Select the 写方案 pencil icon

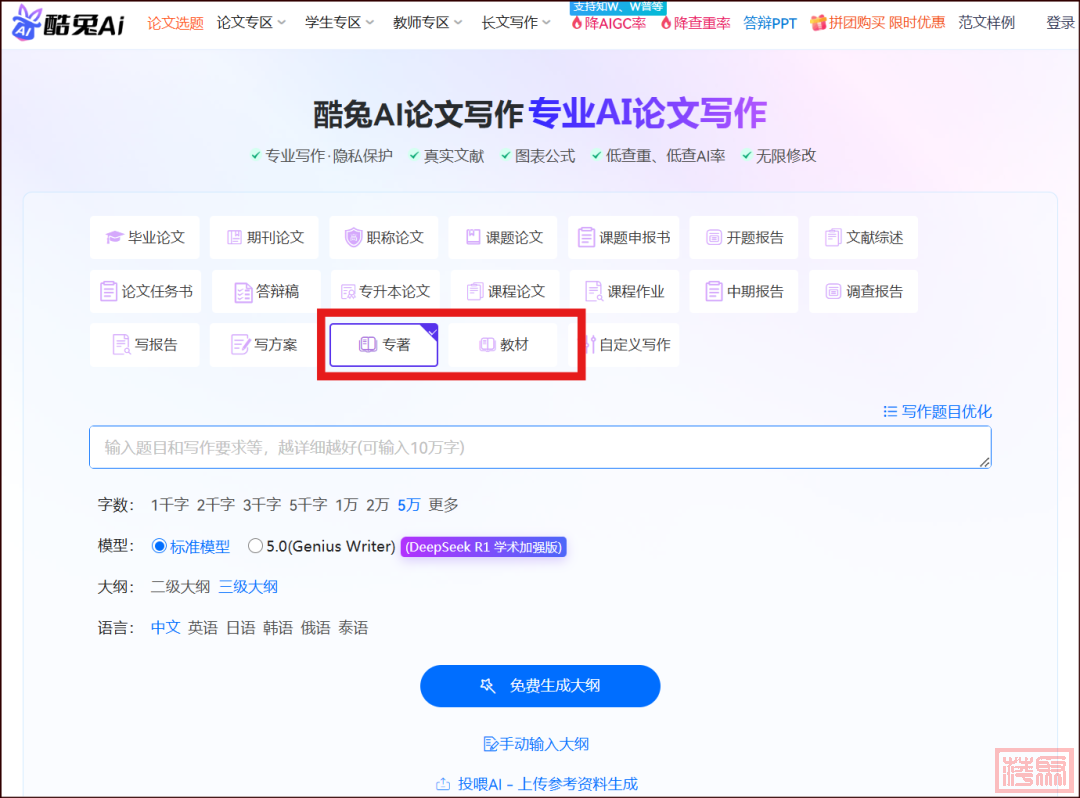(x=240, y=345)
